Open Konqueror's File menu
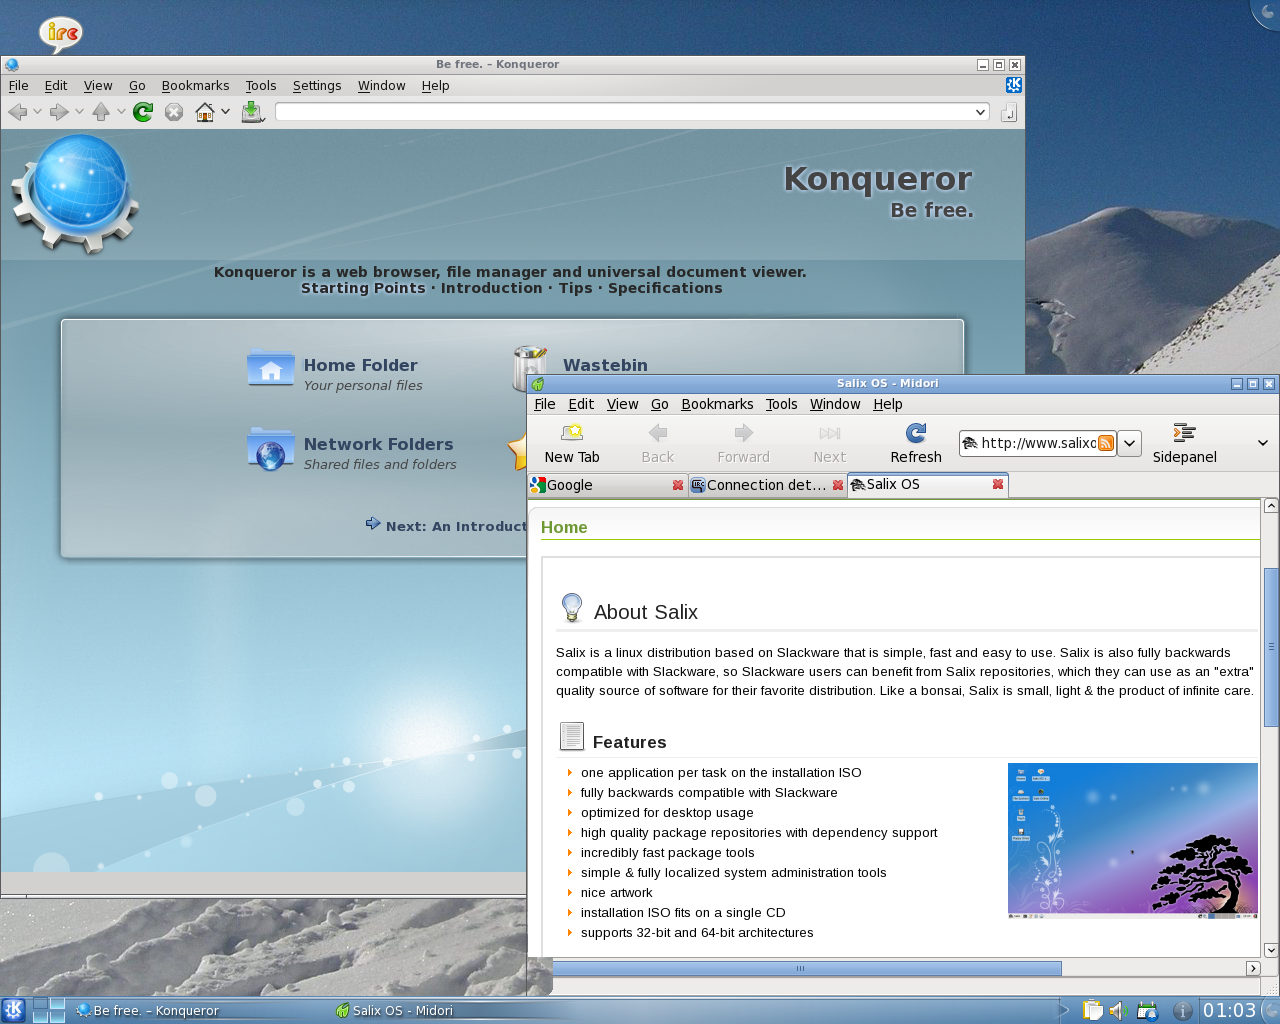The image size is (1280, 1024). (19, 86)
